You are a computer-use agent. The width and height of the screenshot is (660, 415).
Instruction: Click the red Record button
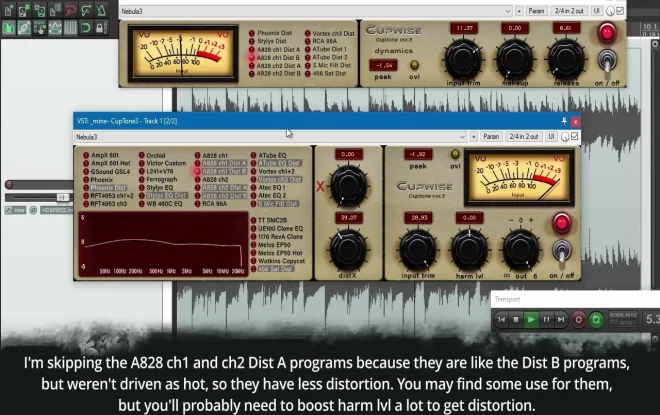click(579, 320)
